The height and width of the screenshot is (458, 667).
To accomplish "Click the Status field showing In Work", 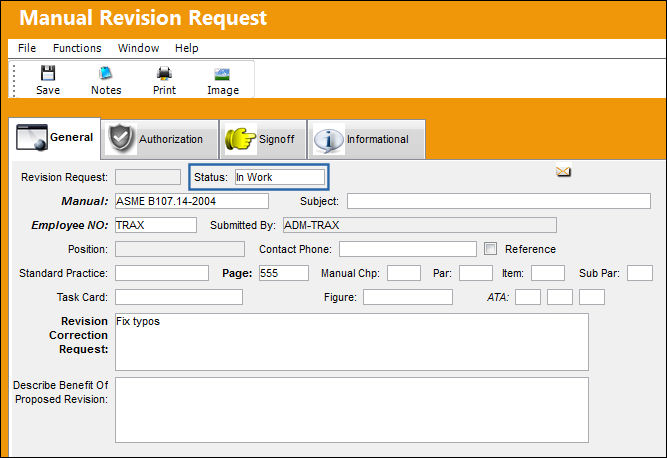I will [280, 177].
